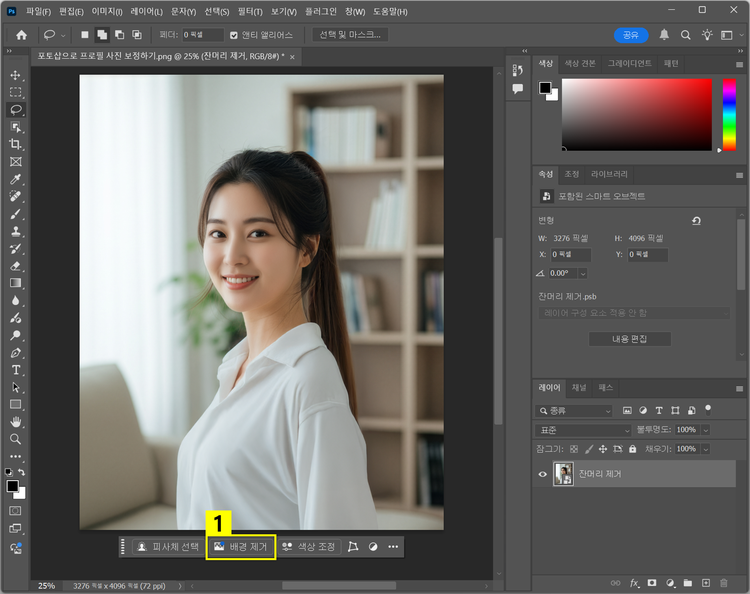Toggle the layer filter on/off switch
Screen dimensions: 750x594
(x=708, y=408)
